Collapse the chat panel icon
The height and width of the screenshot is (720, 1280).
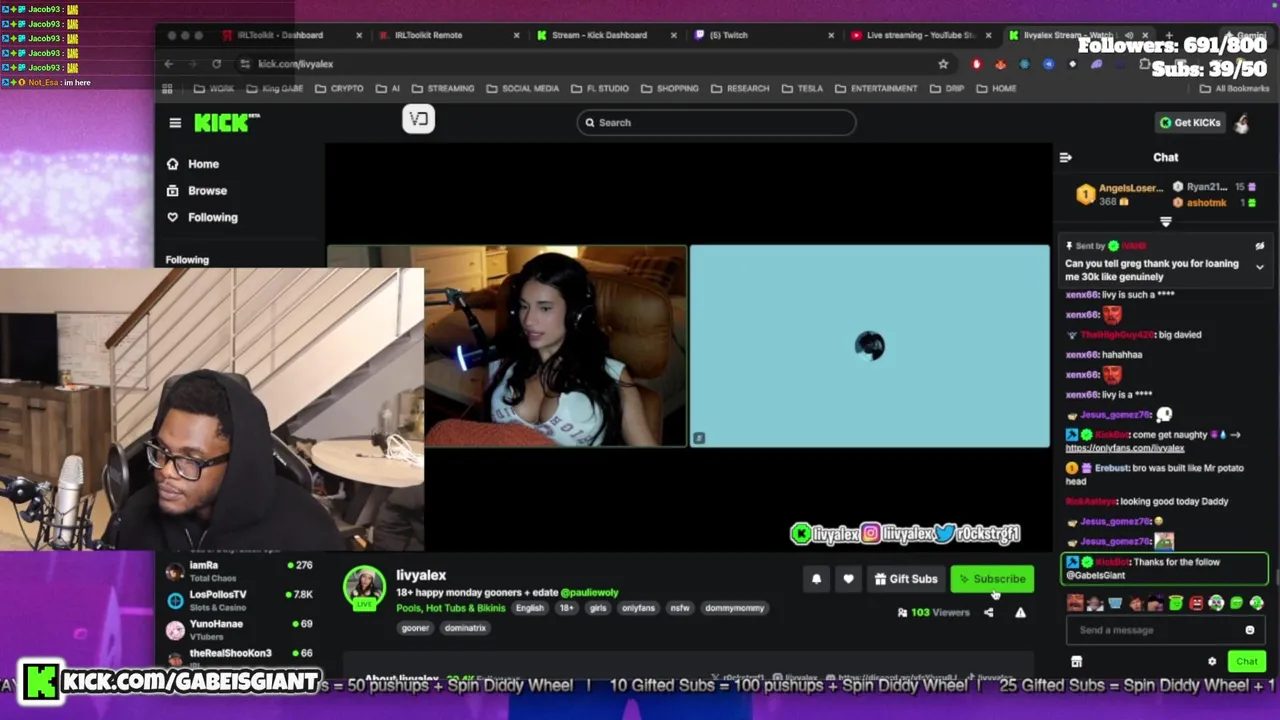[x=1066, y=157]
